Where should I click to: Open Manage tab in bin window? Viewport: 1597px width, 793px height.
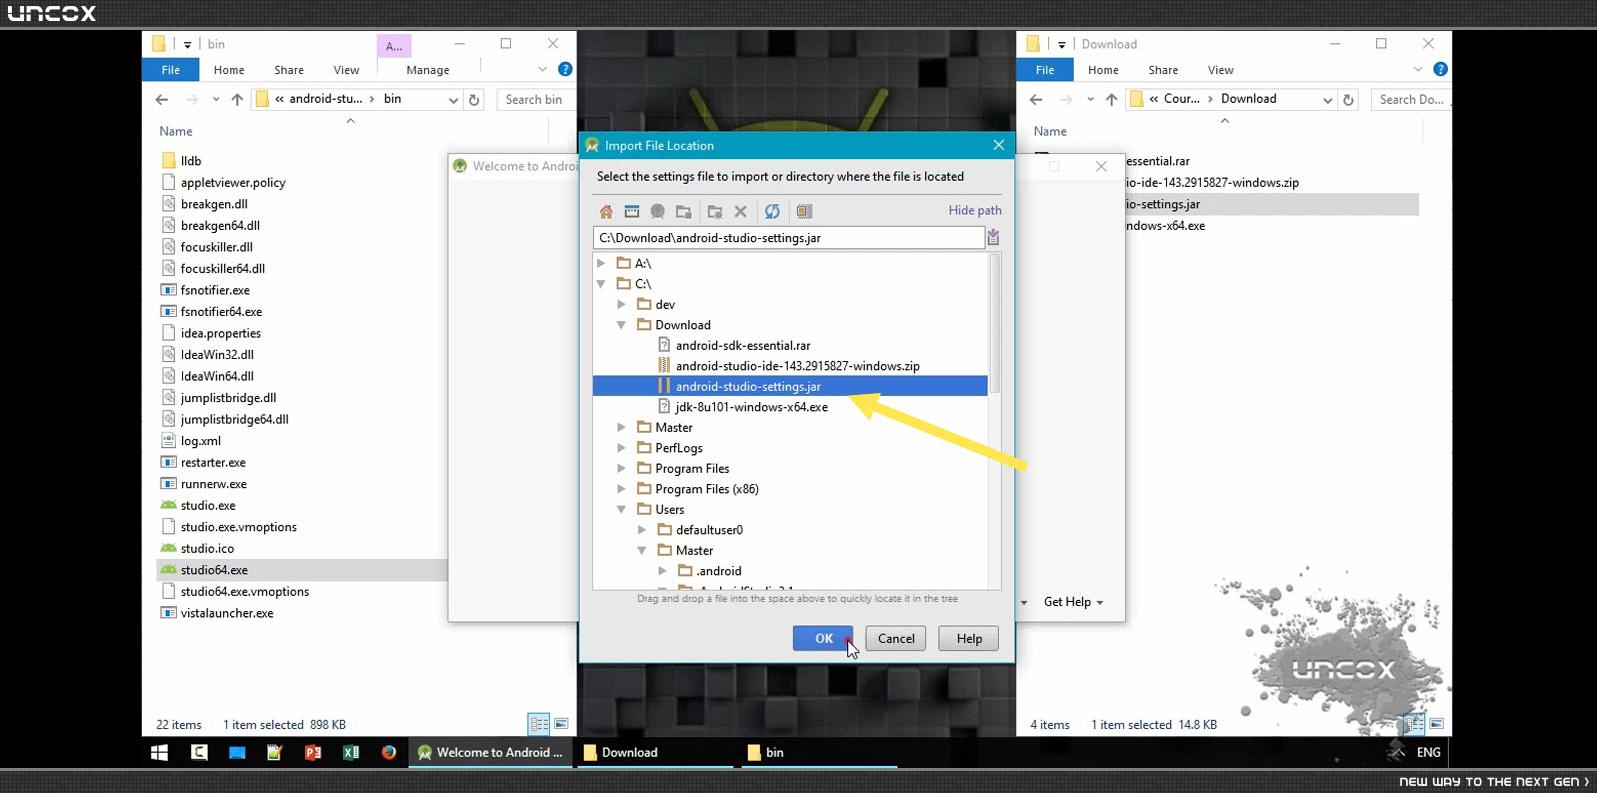428,70
